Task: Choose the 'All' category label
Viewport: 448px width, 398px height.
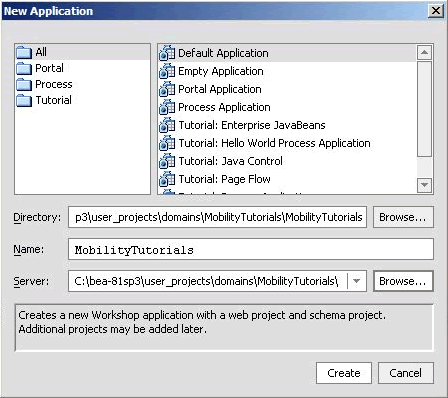Action: [41, 52]
